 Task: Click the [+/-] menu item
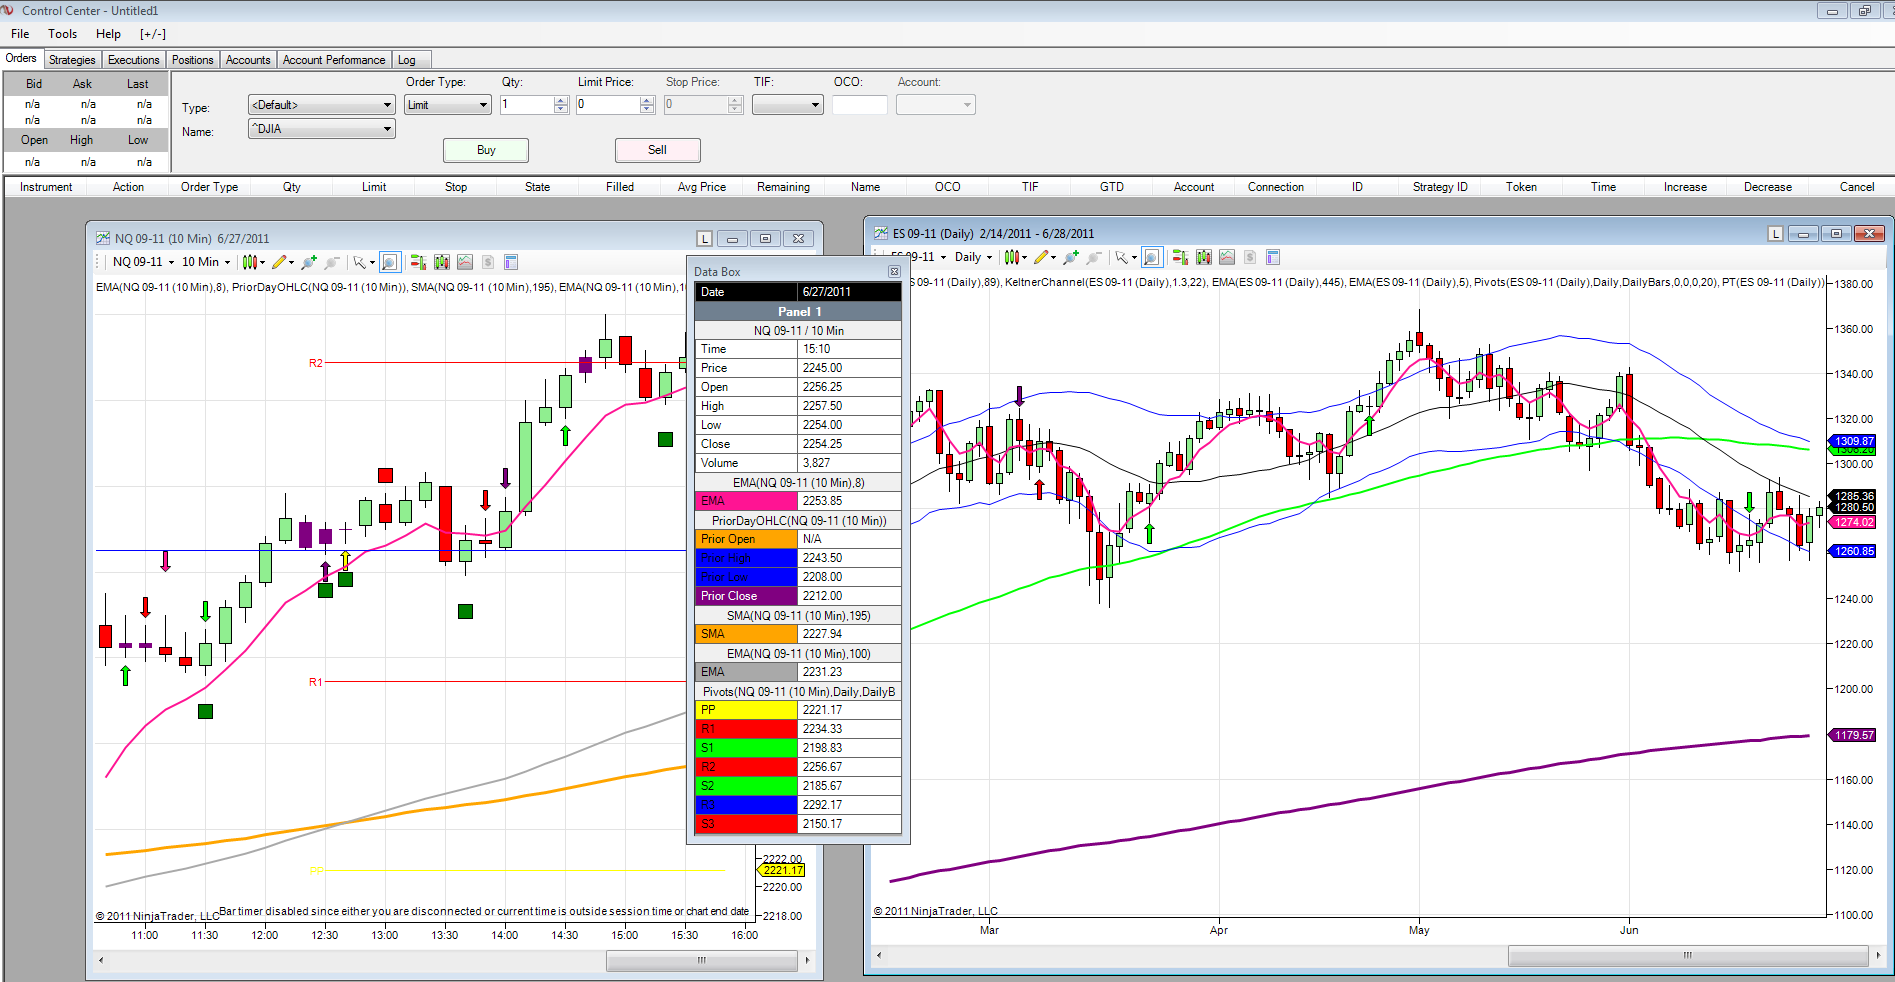[x=153, y=34]
